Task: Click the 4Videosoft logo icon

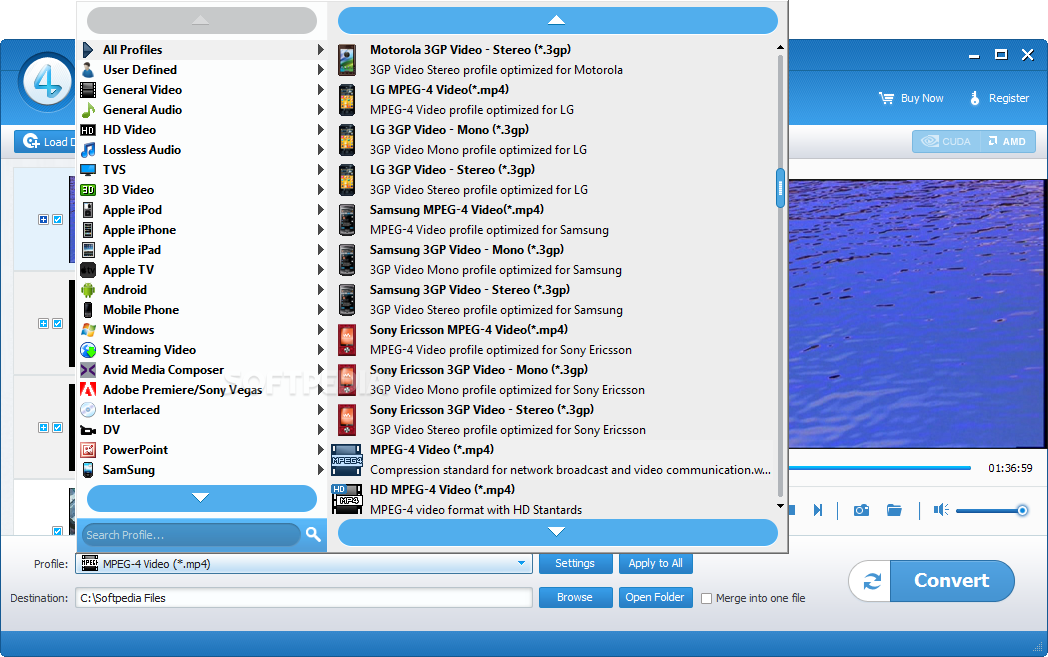Action: coord(47,83)
